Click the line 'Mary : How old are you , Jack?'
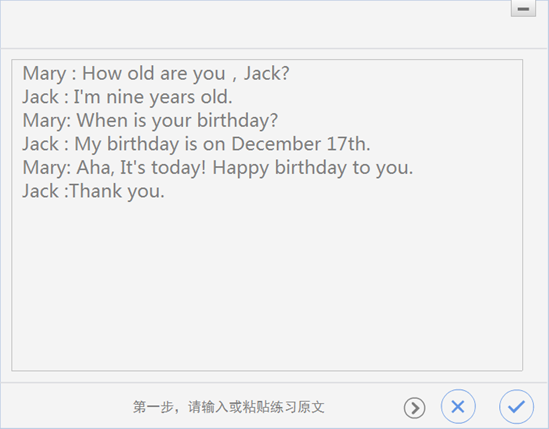The width and height of the screenshot is (549, 429). tap(156, 74)
